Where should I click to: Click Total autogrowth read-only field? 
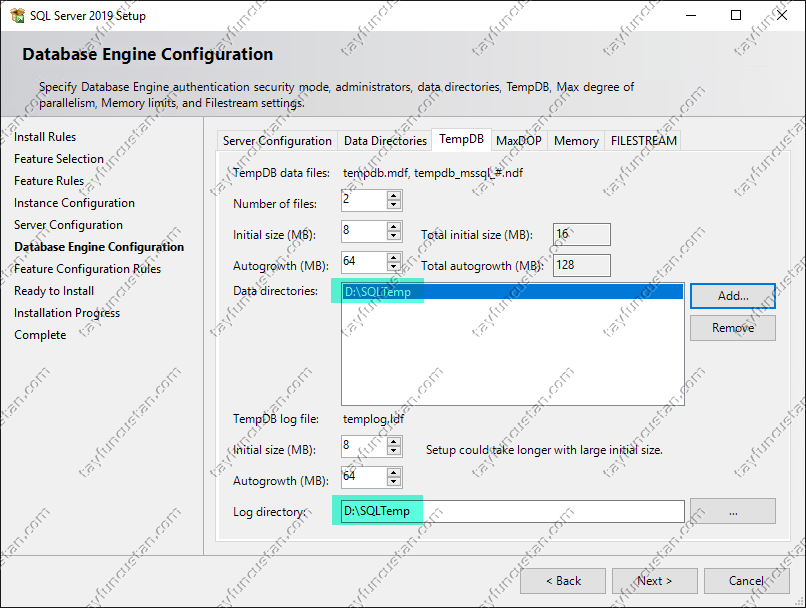pyautogui.click(x=582, y=265)
